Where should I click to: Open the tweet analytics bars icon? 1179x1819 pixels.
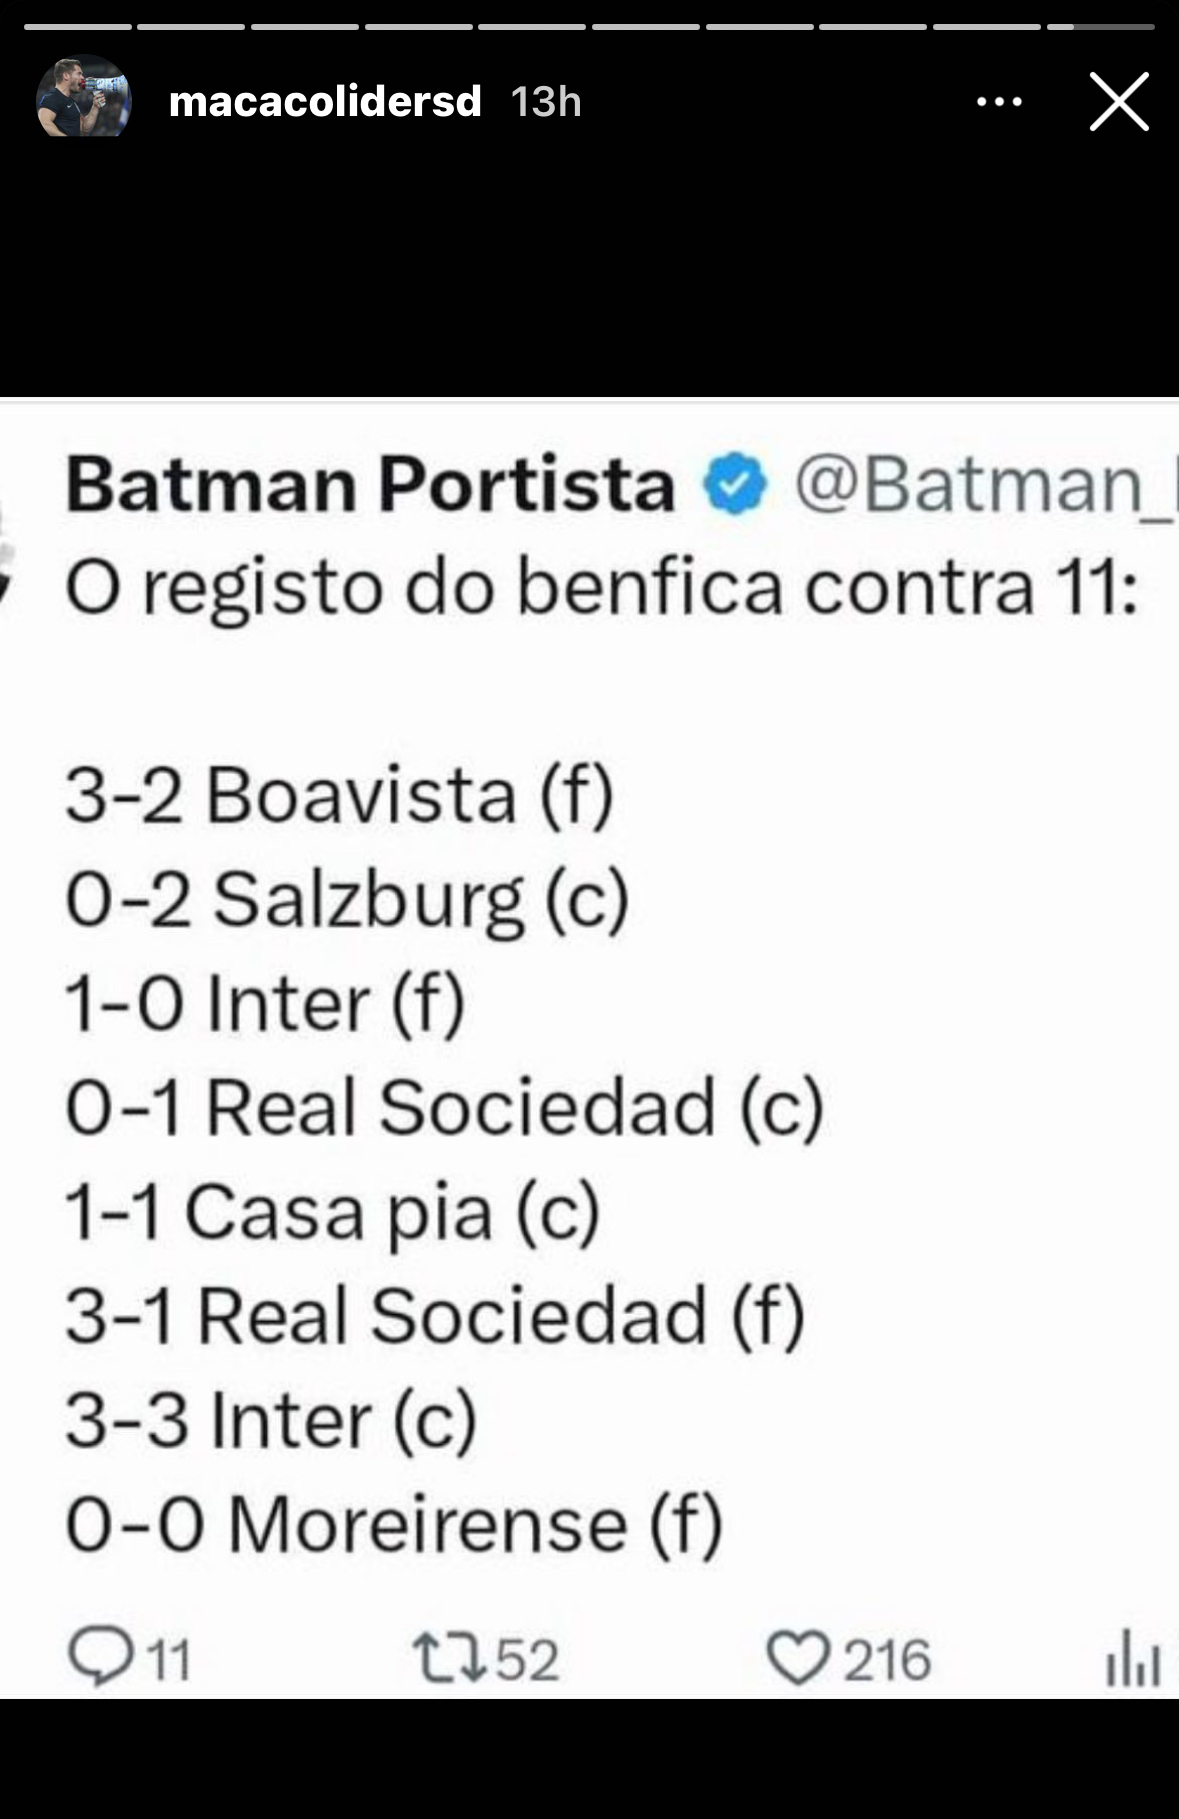[x=1133, y=1657]
